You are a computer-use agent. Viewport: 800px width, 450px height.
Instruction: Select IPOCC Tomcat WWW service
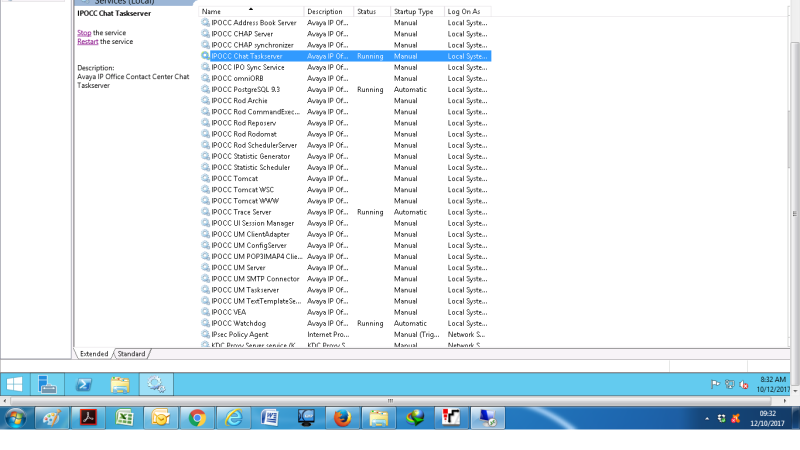tap(345, 201)
